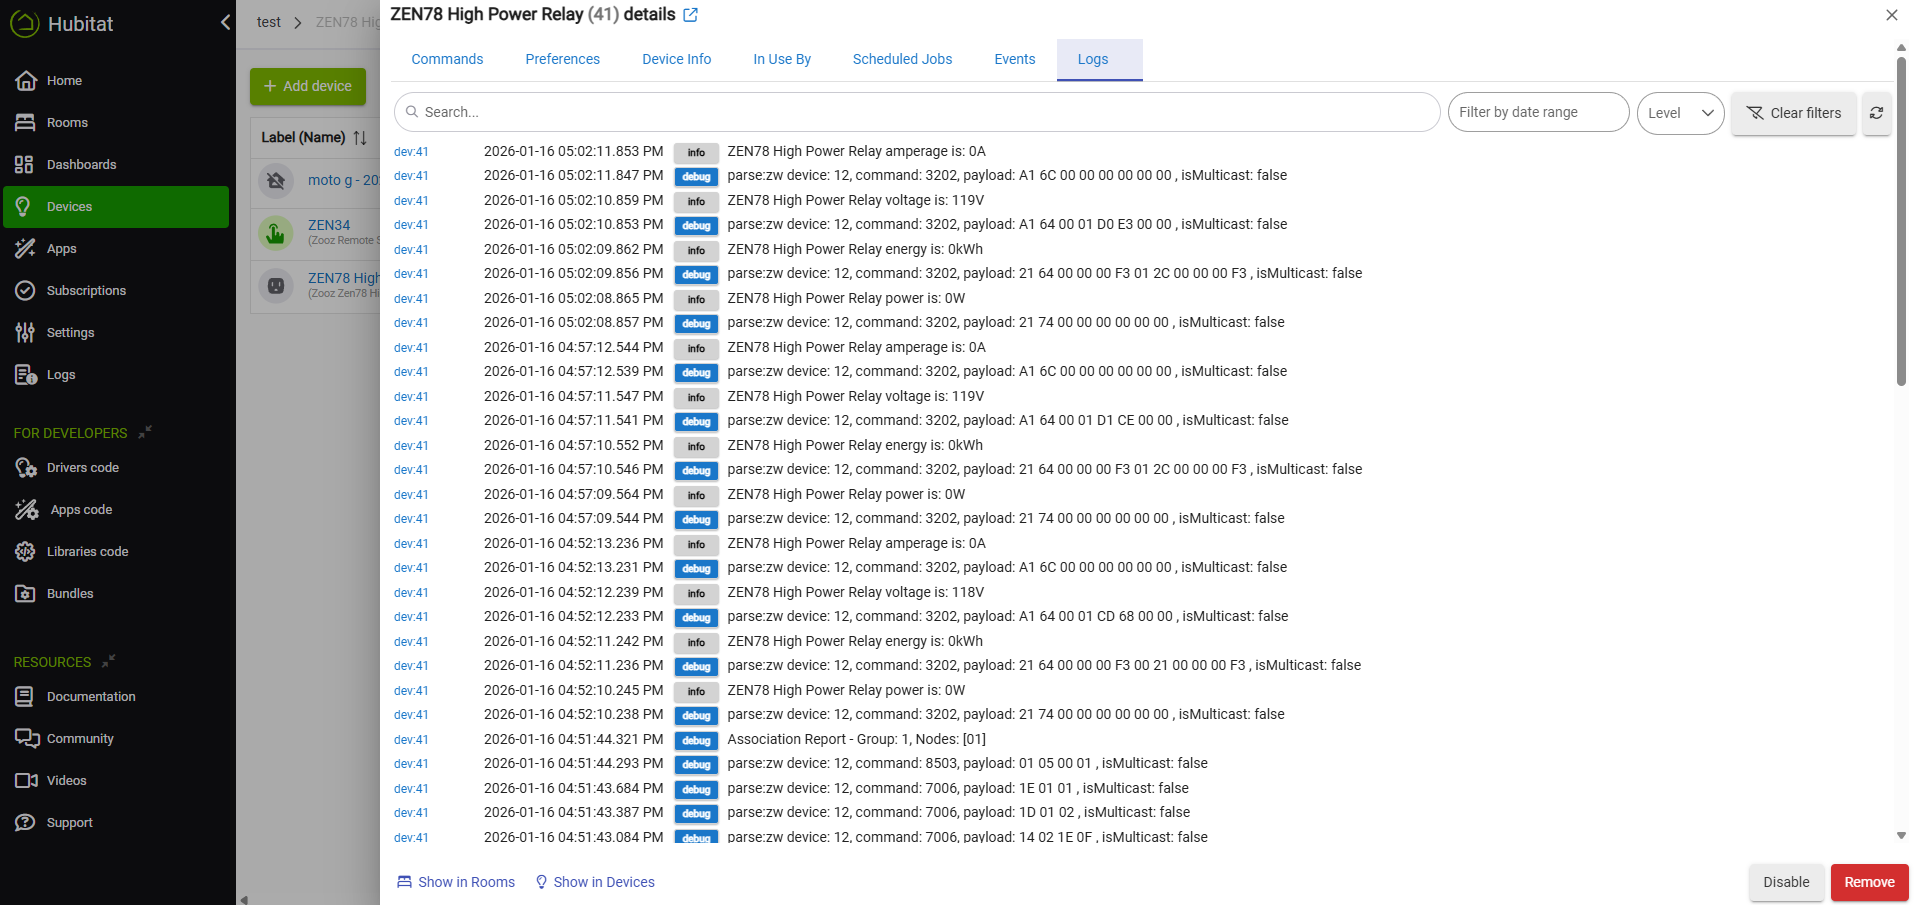Select Devices in the sidebar

tap(116, 207)
